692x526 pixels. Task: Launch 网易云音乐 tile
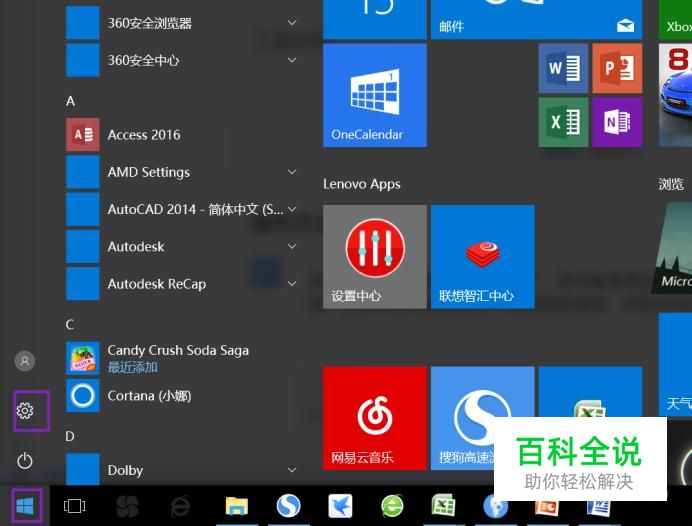coord(375,418)
